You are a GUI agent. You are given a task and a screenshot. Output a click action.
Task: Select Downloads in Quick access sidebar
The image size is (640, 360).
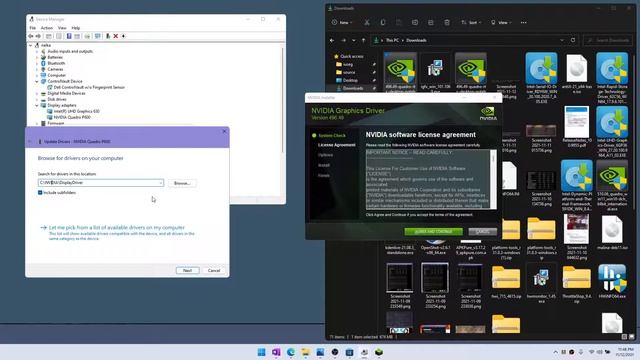353,88
